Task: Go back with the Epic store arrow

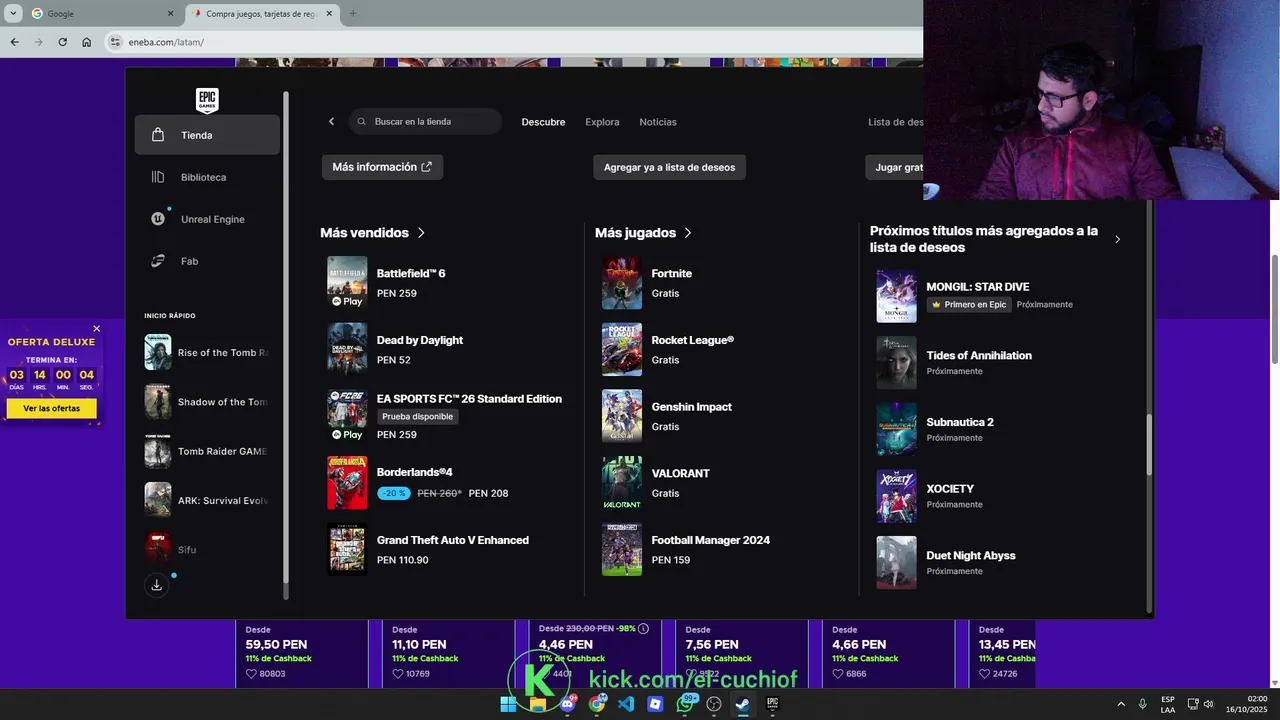Action: (x=332, y=122)
